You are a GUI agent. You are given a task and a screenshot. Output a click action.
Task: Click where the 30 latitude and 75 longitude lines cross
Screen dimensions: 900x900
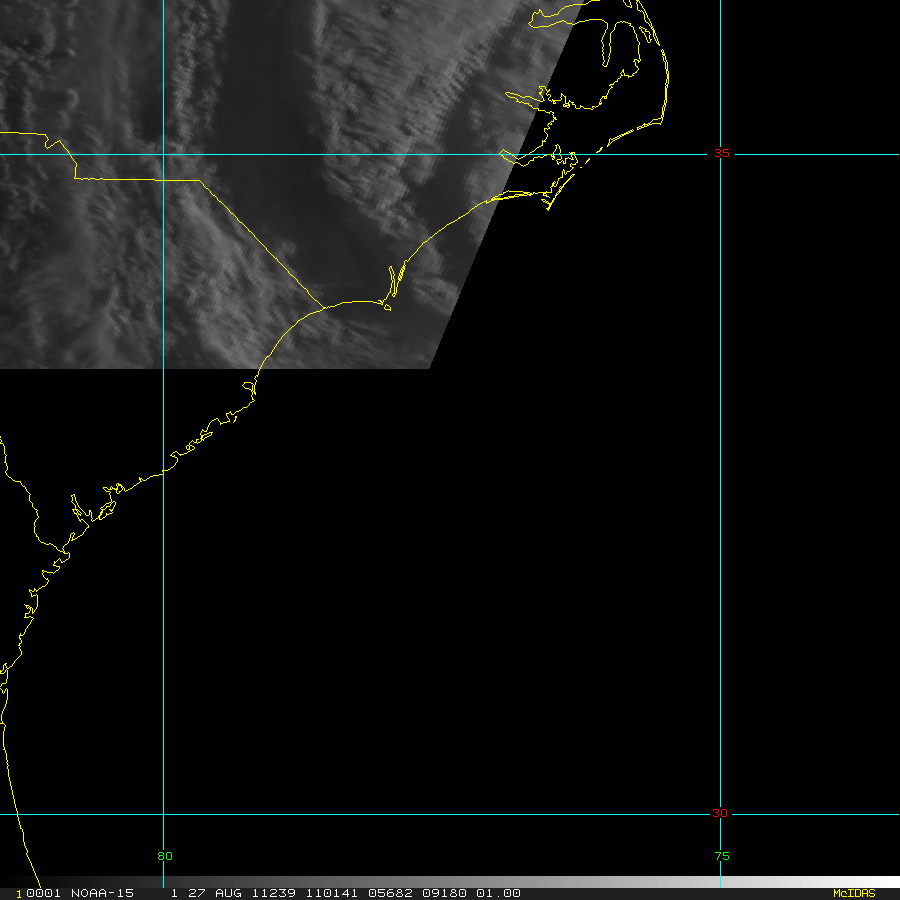[x=721, y=814]
